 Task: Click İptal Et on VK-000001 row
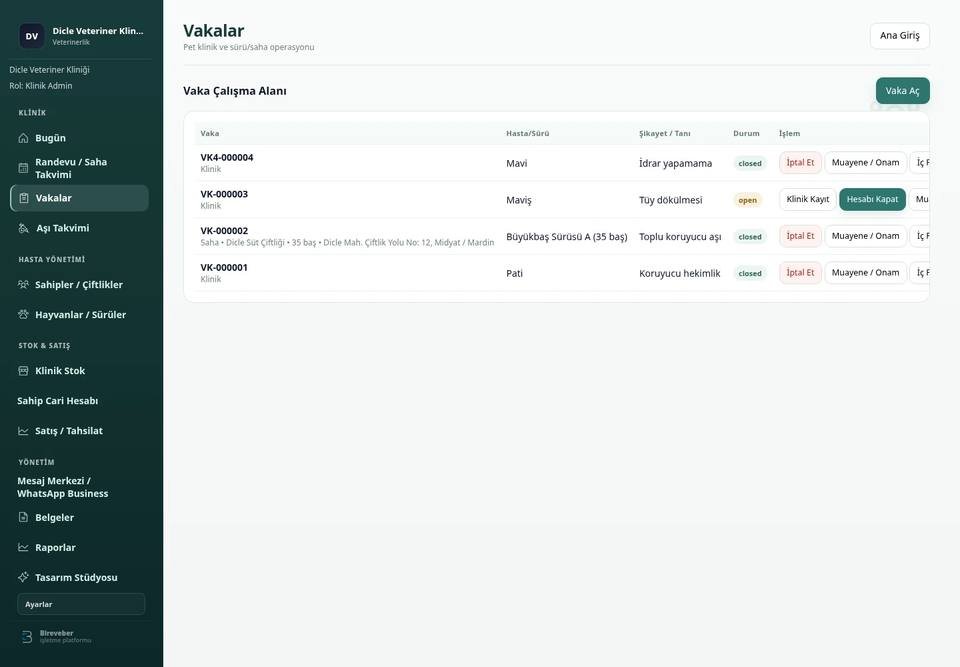800,273
